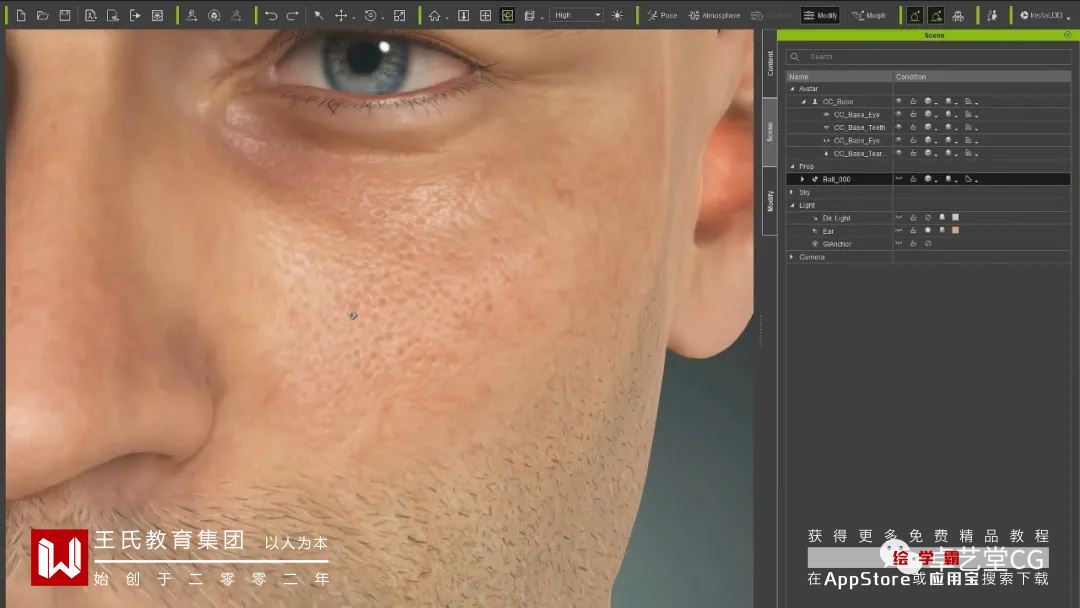Click the sun lighting toggle icon
Screen dimensions: 1080x608
pos(617,15)
